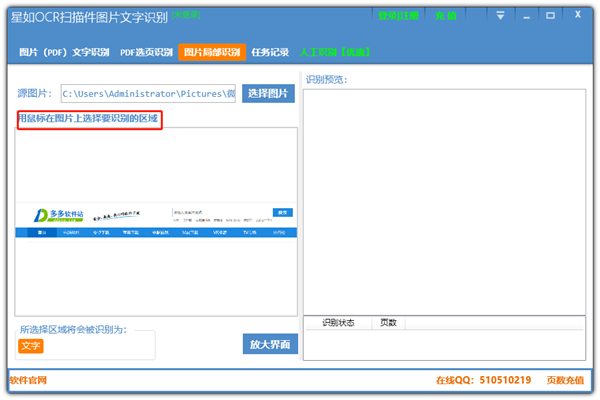Image resolution: width=600 pixels, height=400 pixels.
Task: Click the 未登录 status text
Action: pos(186,15)
